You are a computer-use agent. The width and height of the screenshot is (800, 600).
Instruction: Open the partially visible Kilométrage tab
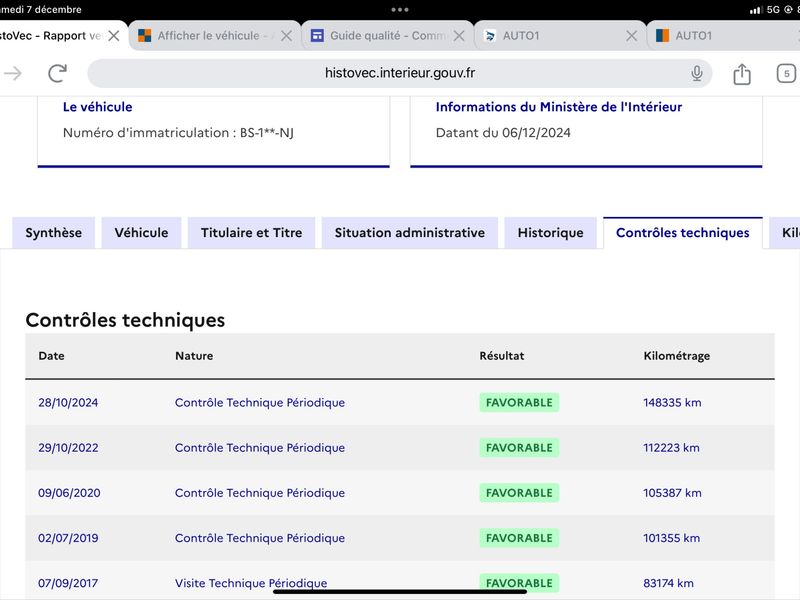click(x=786, y=233)
